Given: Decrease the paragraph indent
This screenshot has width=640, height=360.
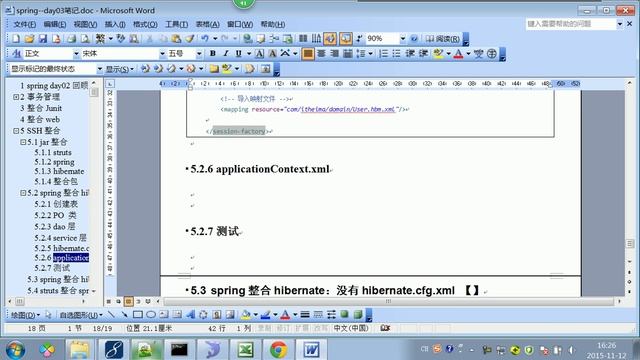Looking at the screenshot, I should coord(410,53).
